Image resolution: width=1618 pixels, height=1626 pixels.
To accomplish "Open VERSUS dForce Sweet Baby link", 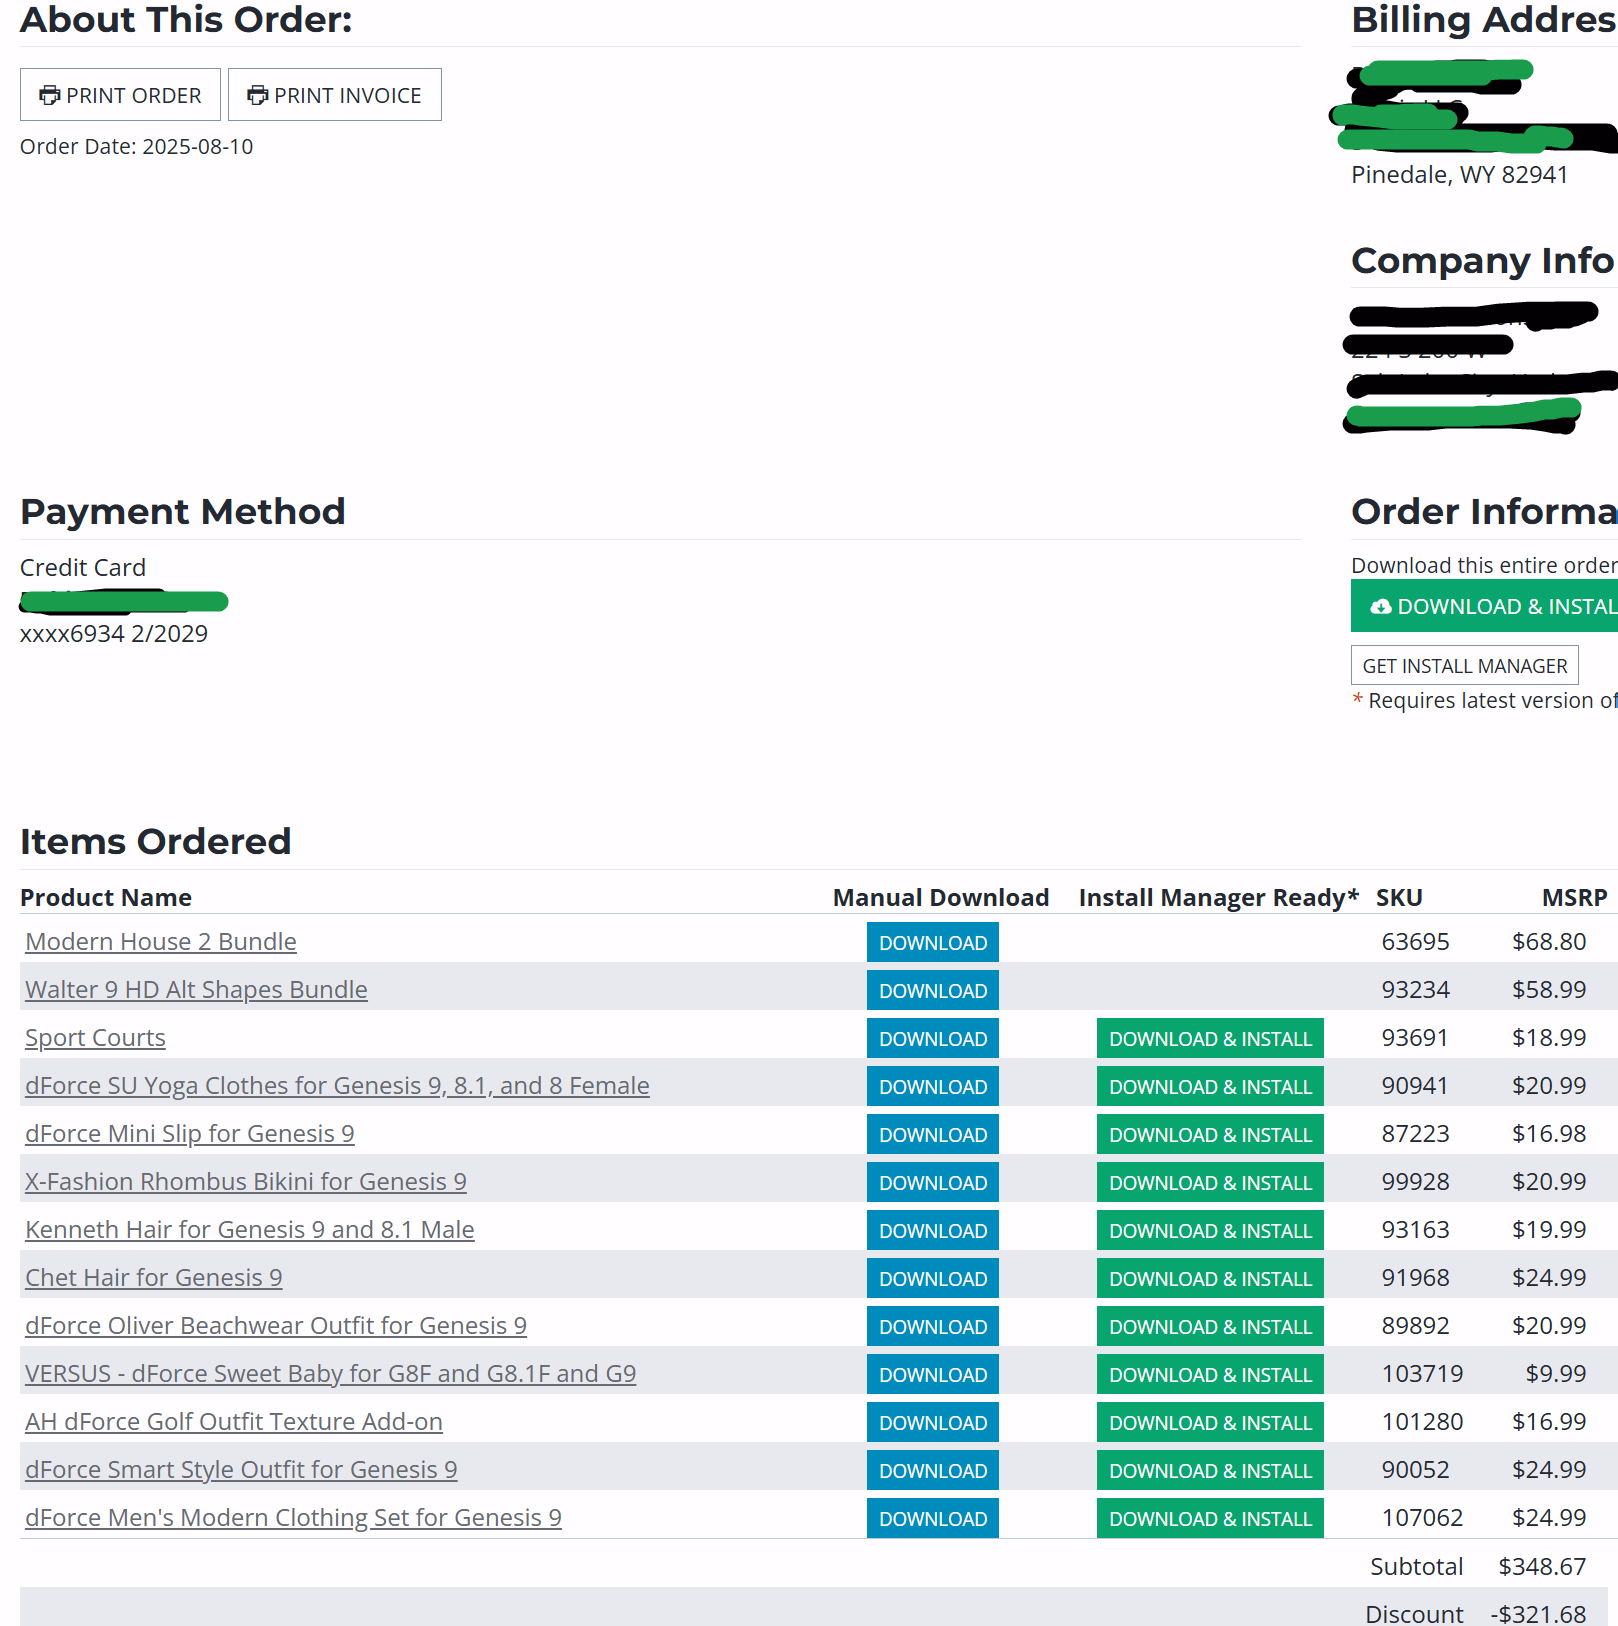I will (x=331, y=1374).
